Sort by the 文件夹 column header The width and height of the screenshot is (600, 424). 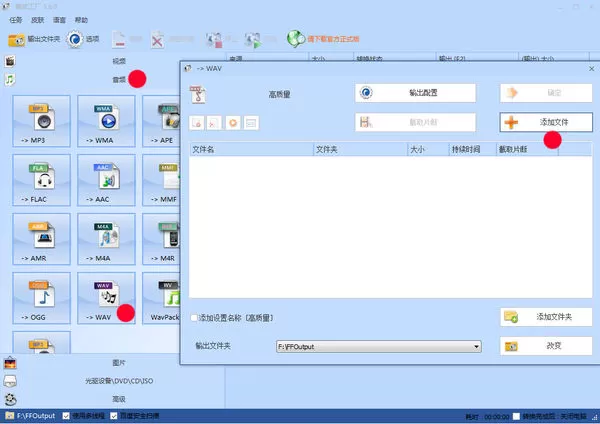pos(360,149)
